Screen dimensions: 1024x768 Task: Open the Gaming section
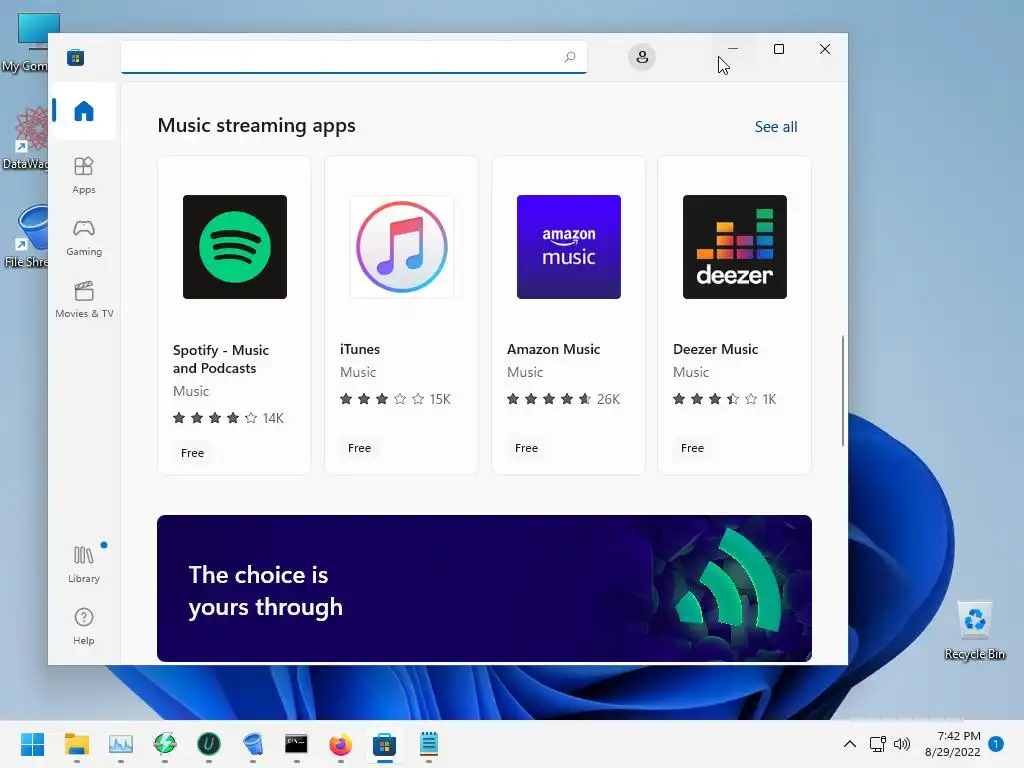[84, 237]
